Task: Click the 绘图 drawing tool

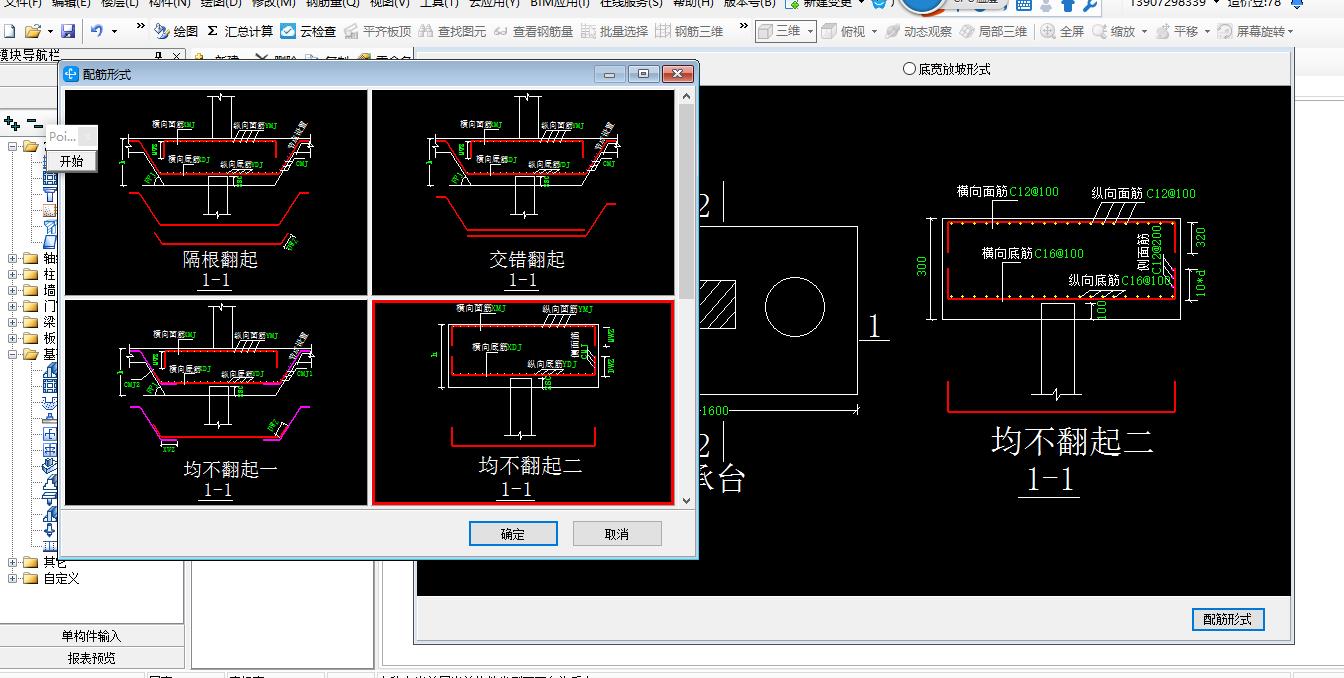Action: [x=176, y=31]
